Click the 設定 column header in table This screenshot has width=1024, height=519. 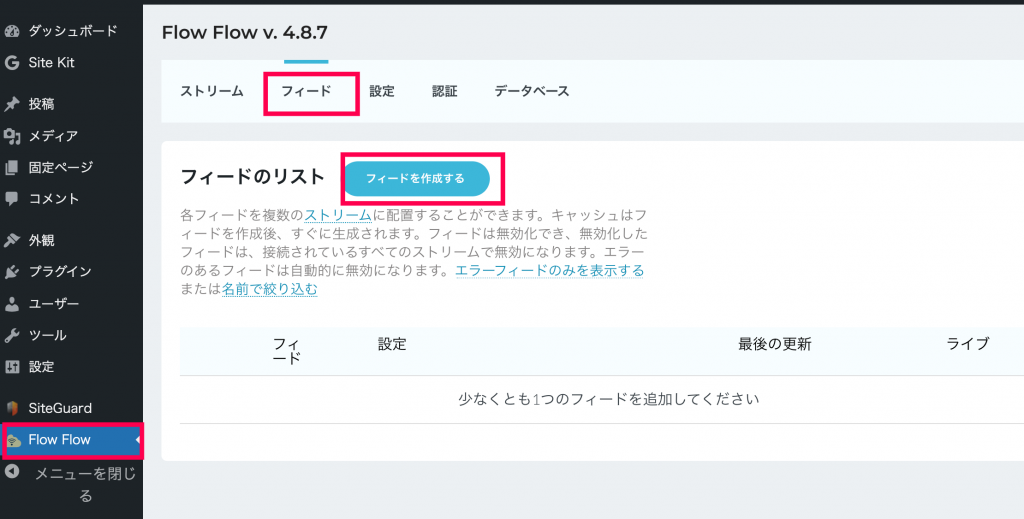click(x=392, y=344)
